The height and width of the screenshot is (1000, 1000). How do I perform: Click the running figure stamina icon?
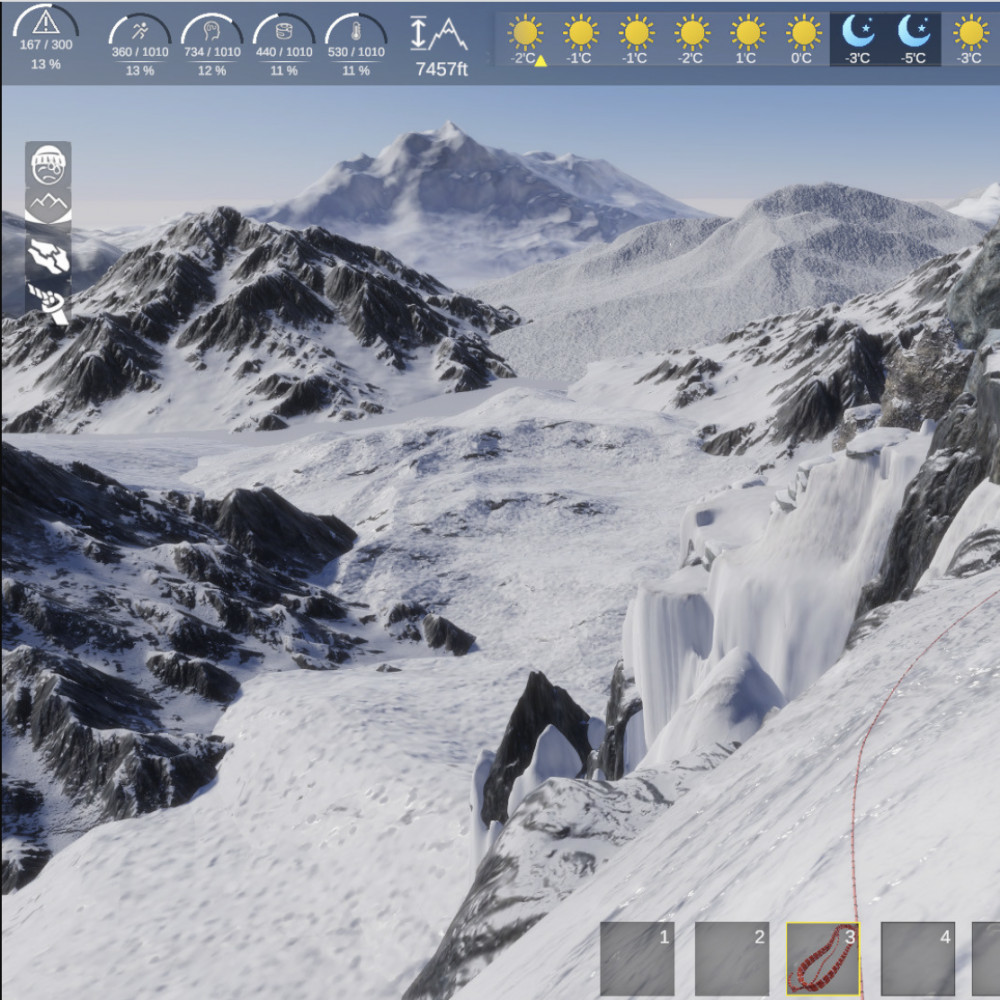[x=140, y=31]
